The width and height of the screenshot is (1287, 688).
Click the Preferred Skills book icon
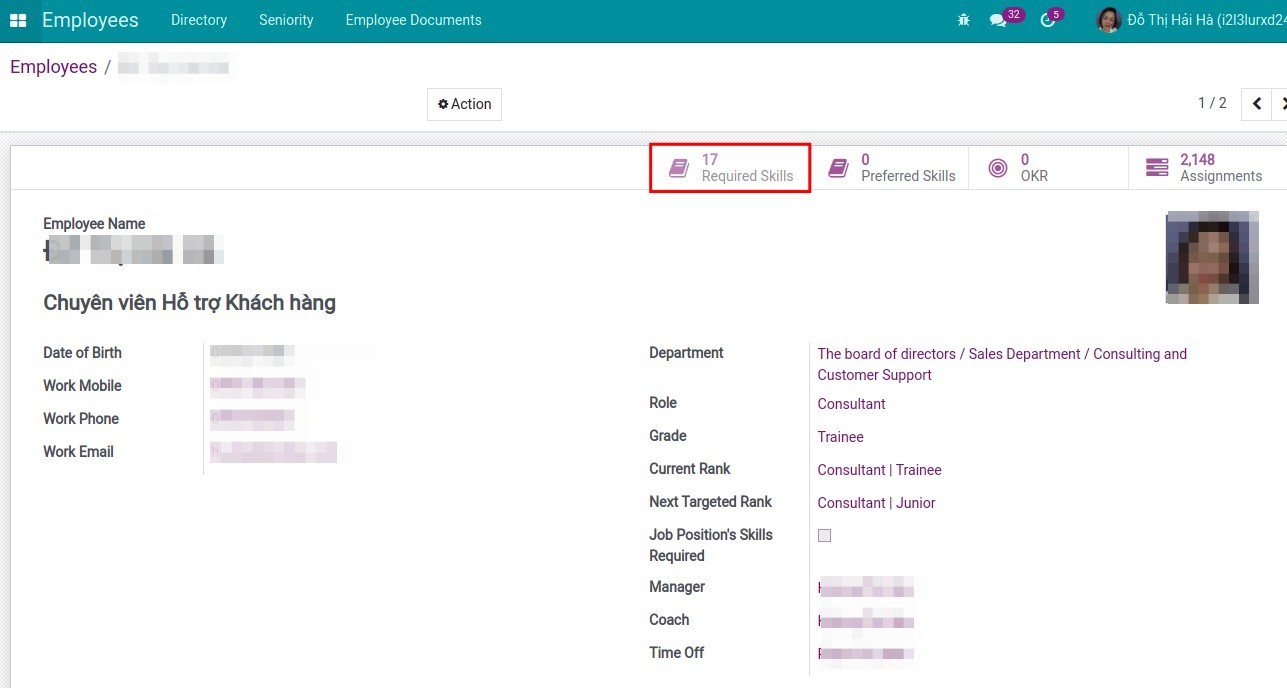click(838, 167)
